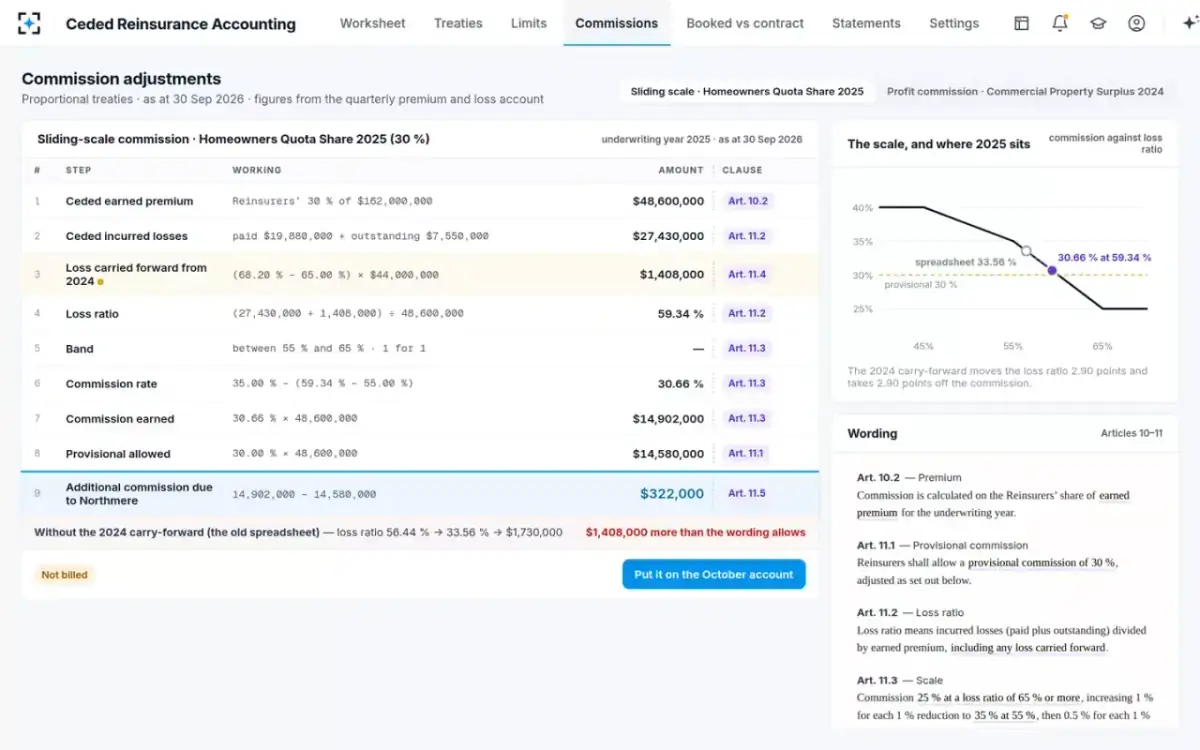Open Art. 11.2 clause on Loss ratio row
The image size is (1200, 750).
(747, 313)
